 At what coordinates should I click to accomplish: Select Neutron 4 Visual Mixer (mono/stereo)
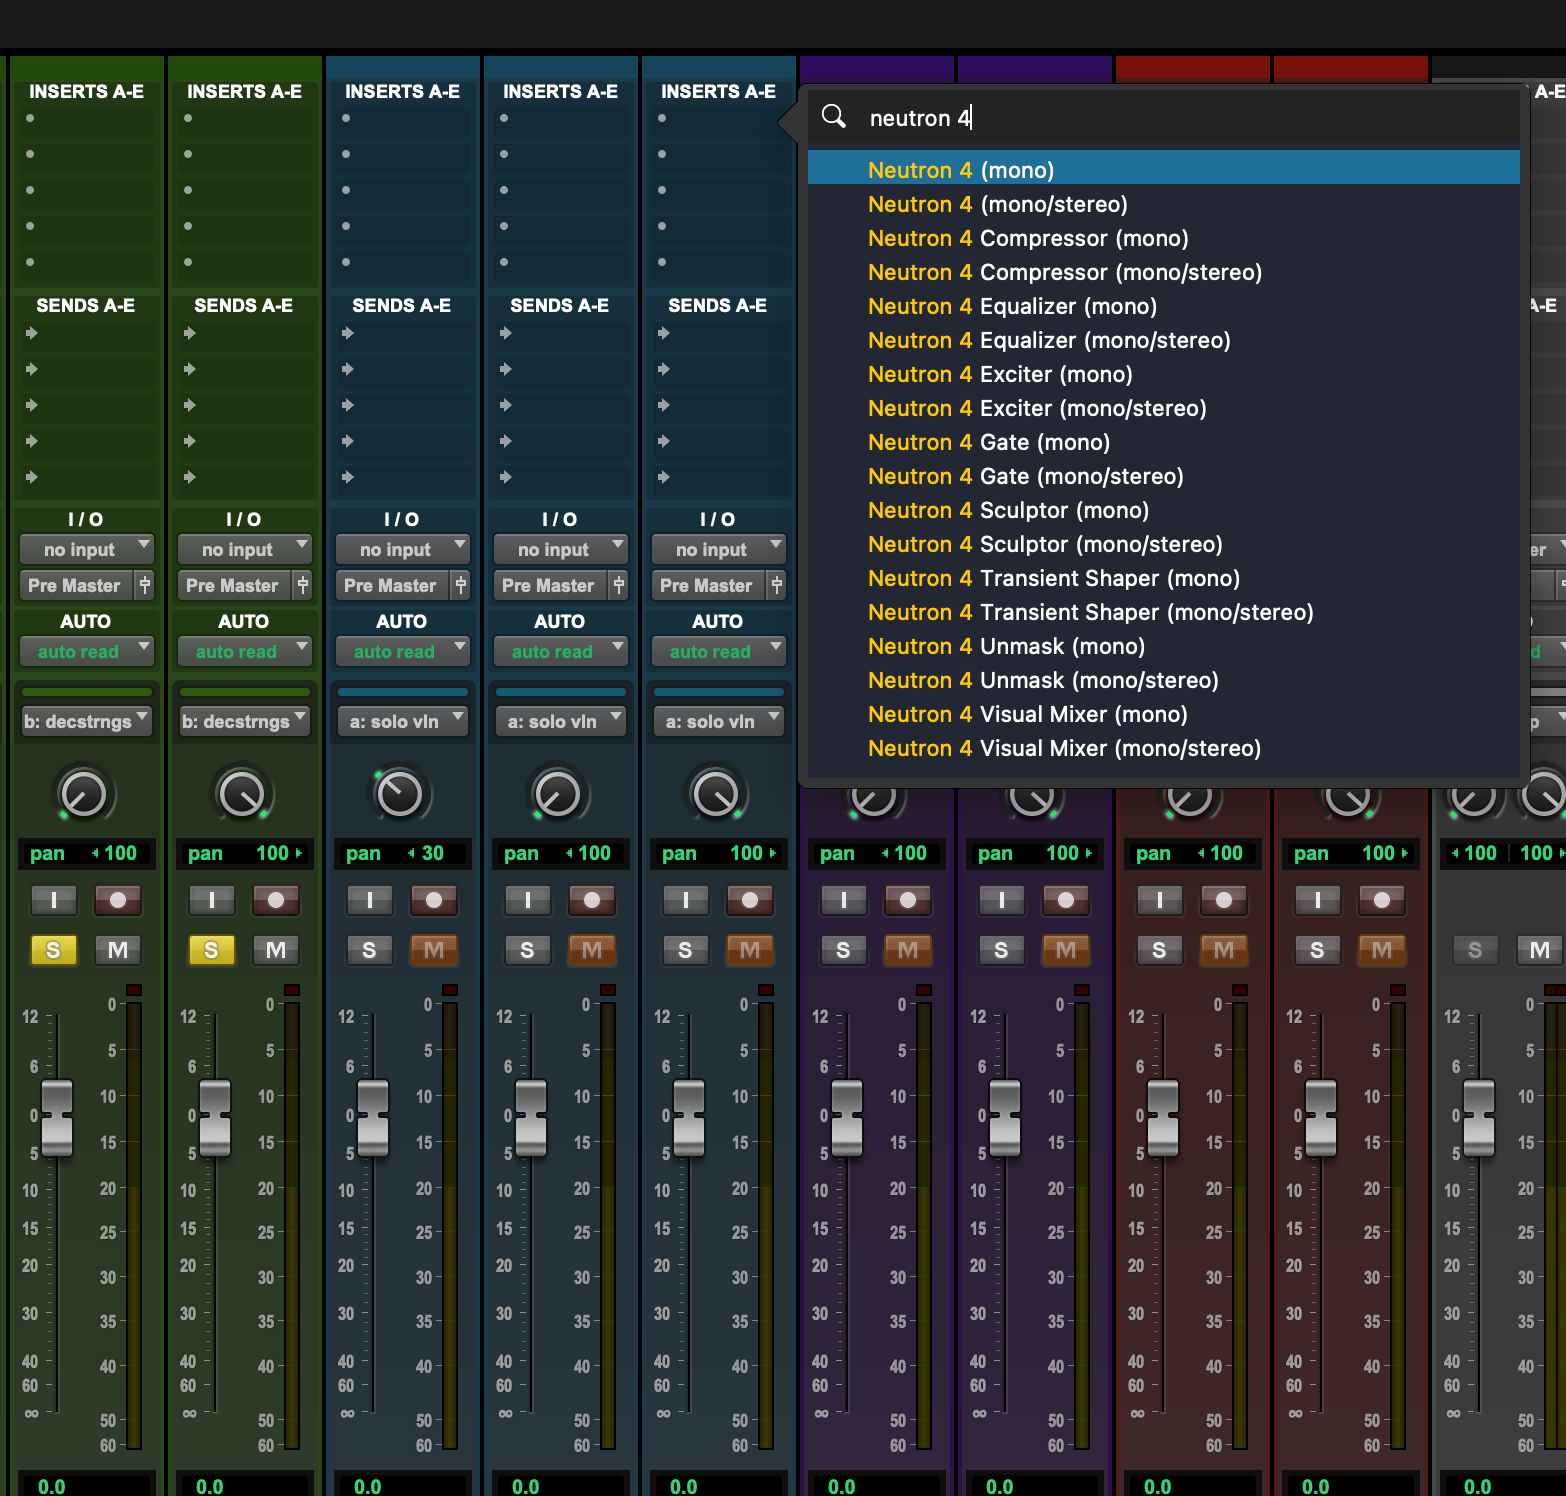pyautogui.click(x=1164, y=748)
